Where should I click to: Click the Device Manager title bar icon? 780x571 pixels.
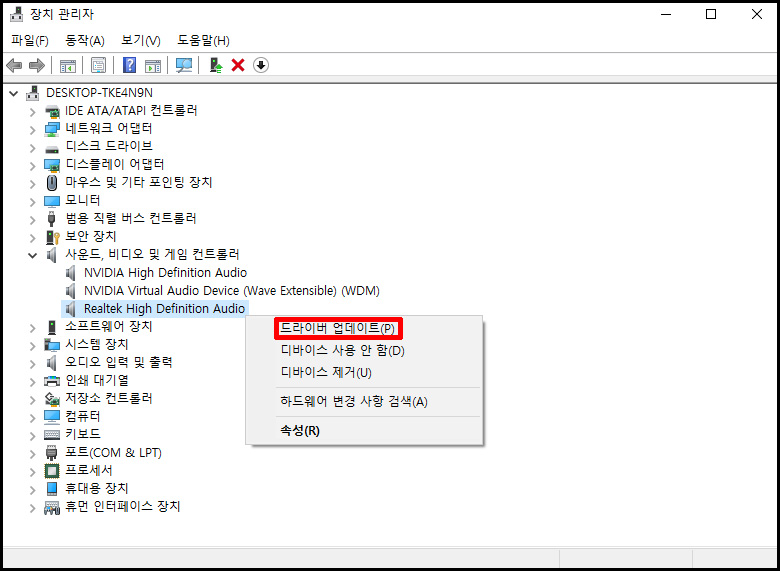[17, 14]
